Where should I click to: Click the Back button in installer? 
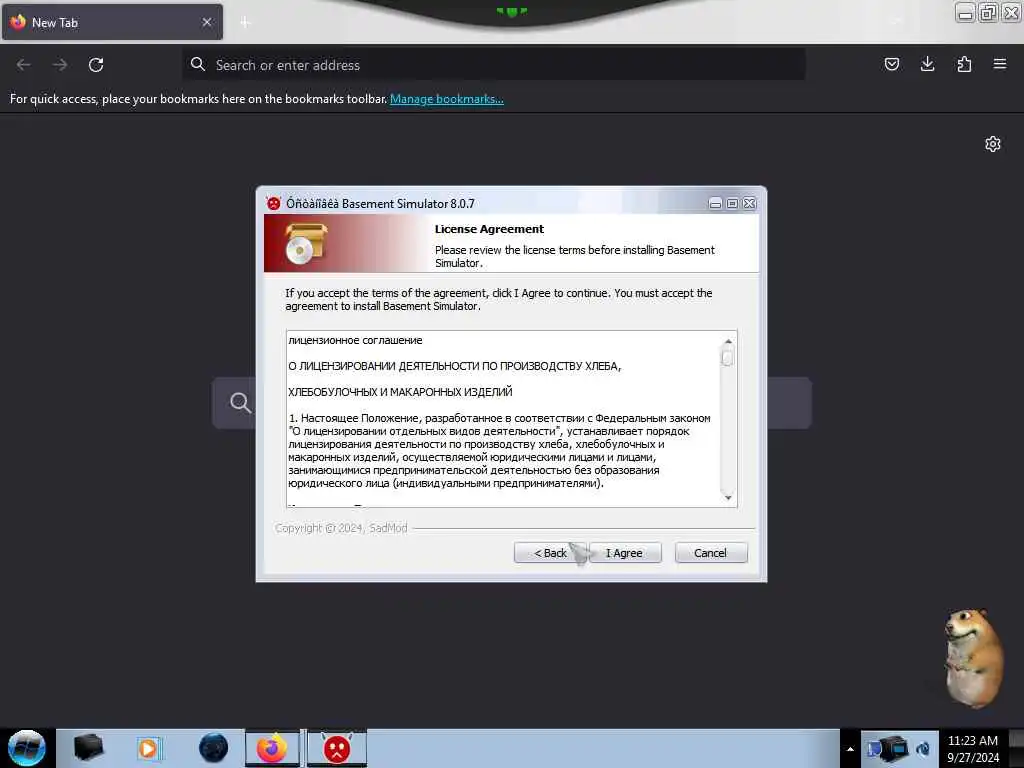pyautogui.click(x=550, y=552)
